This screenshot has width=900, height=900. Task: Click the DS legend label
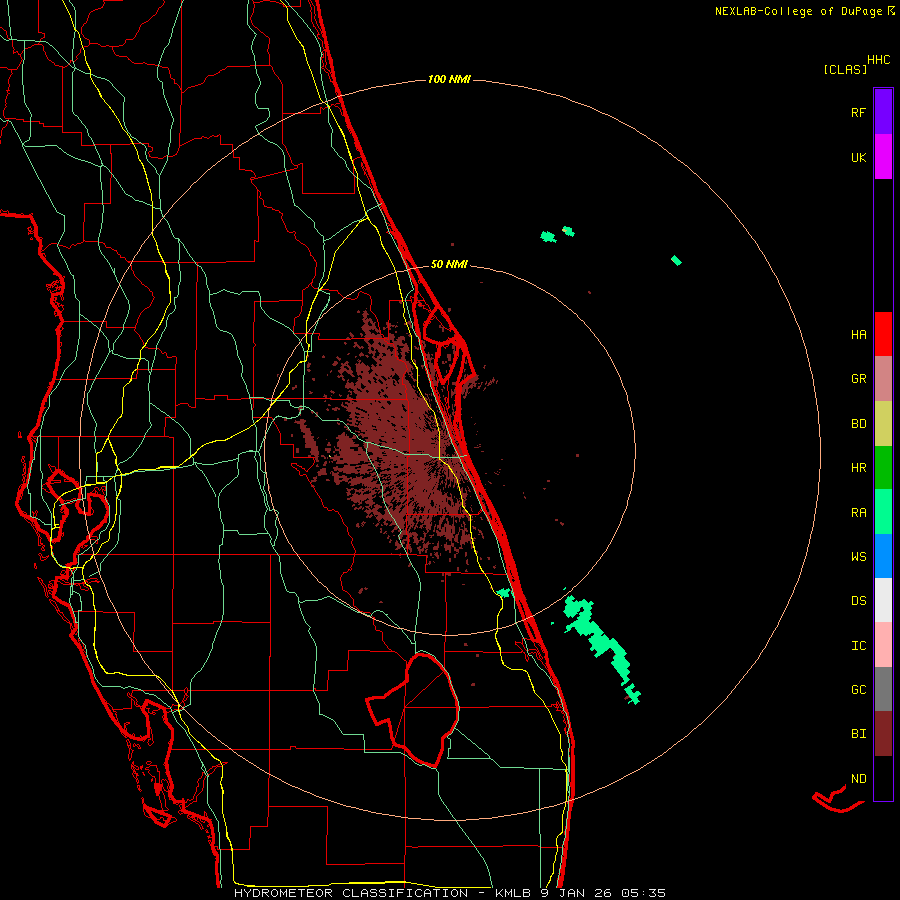click(x=858, y=601)
